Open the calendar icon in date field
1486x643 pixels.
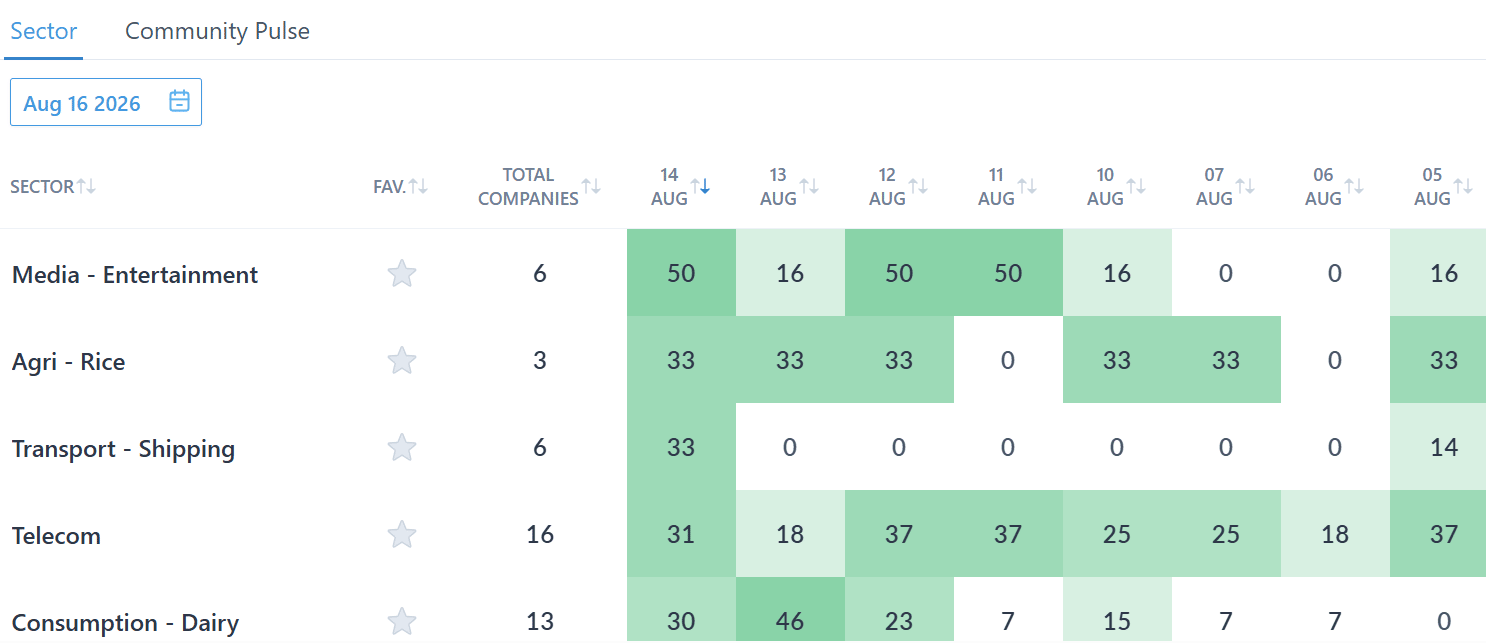[x=180, y=102]
